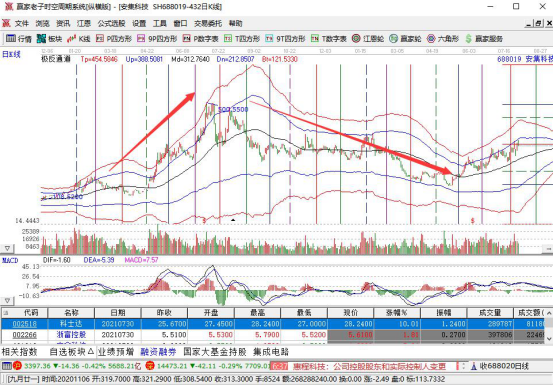
Task: Click the 日K线 period label
Action: tap(11, 54)
